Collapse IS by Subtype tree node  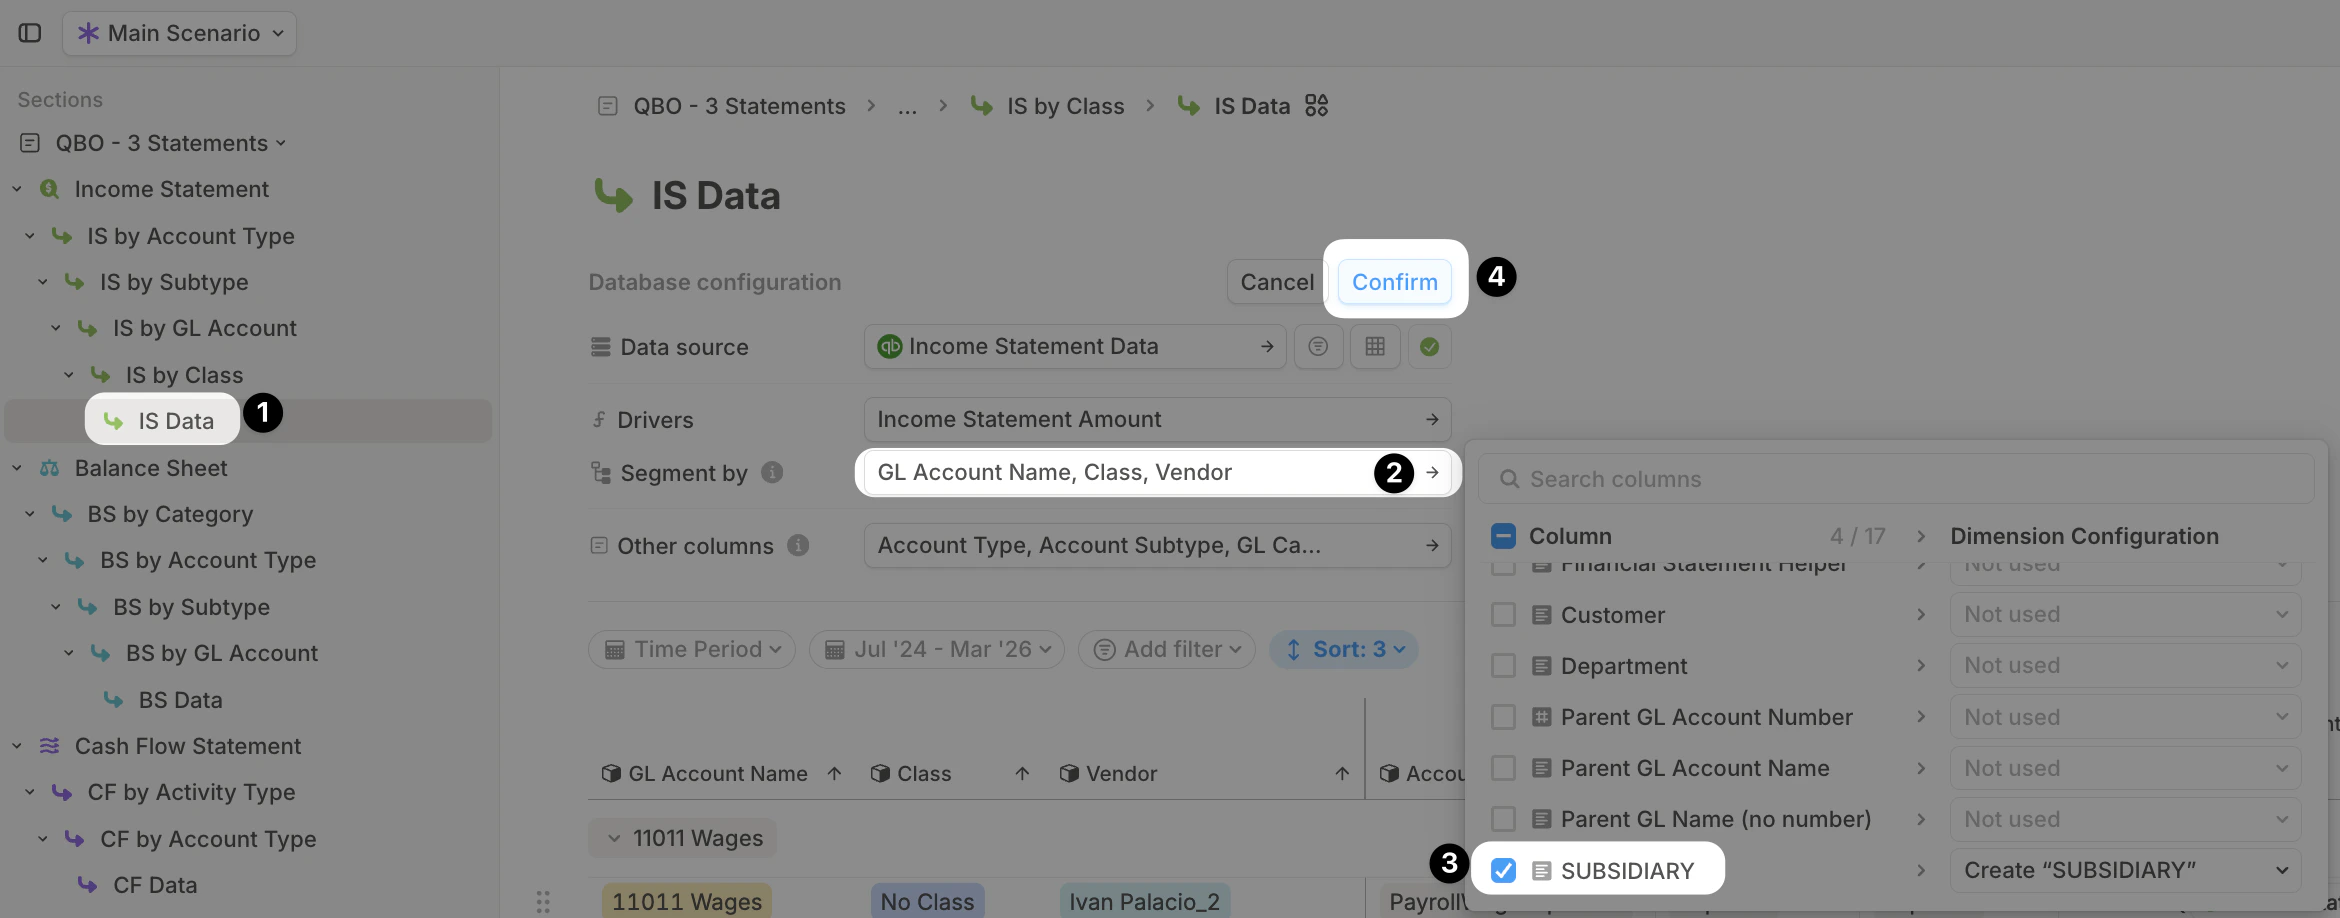tap(43, 282)
